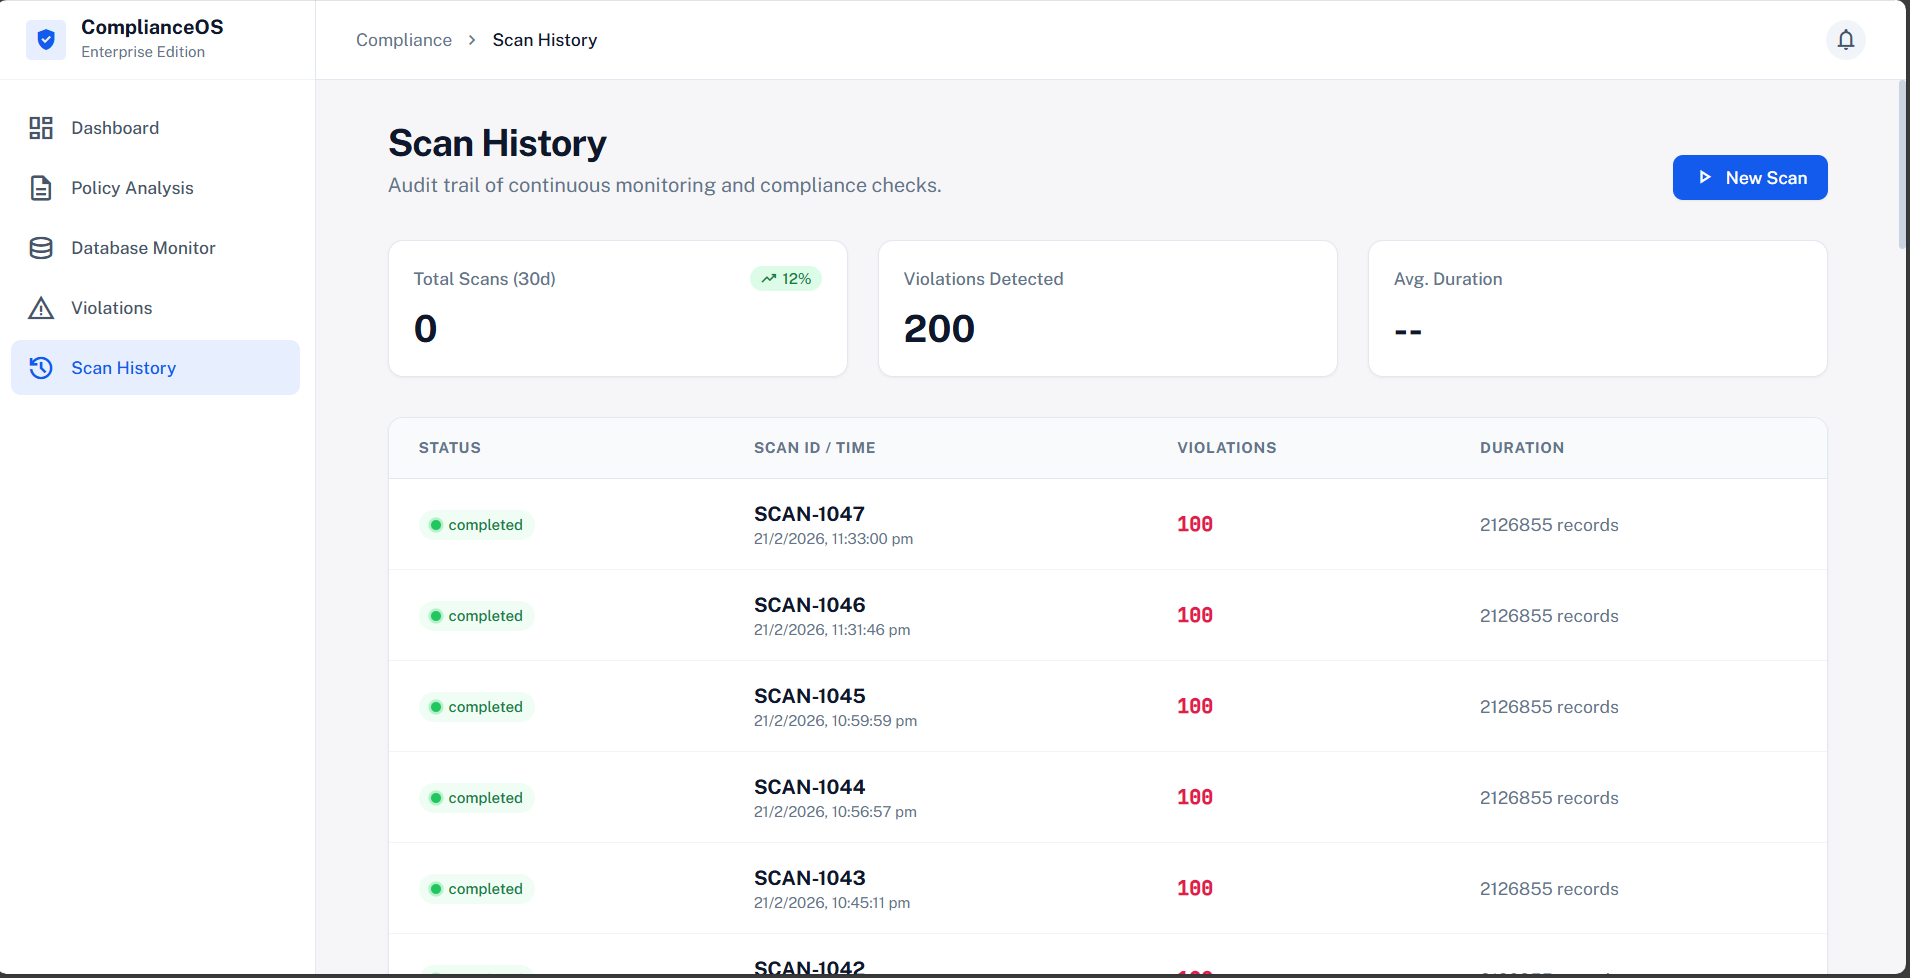Click the Violations Detected summary card
The image size is (1910, 978).
pos(1107,308)
